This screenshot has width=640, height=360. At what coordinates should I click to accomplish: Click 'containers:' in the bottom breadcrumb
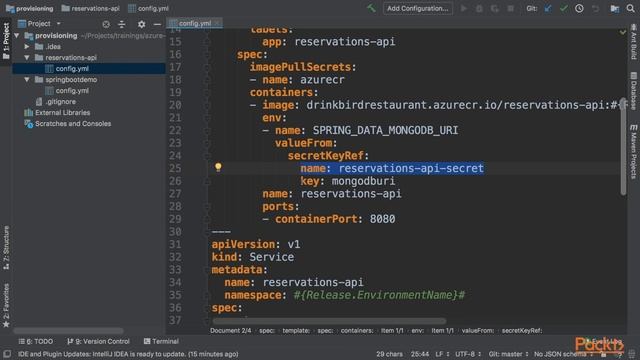coord(357,331)
